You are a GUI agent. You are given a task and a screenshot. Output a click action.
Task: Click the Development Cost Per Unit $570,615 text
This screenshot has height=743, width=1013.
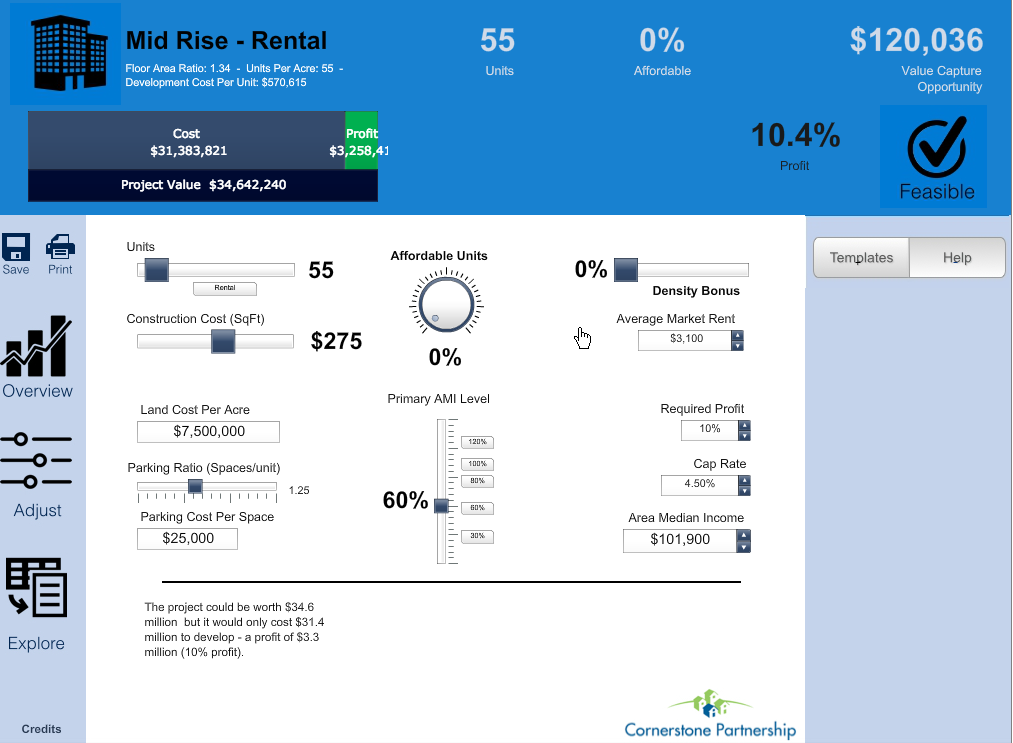[216, 83]
